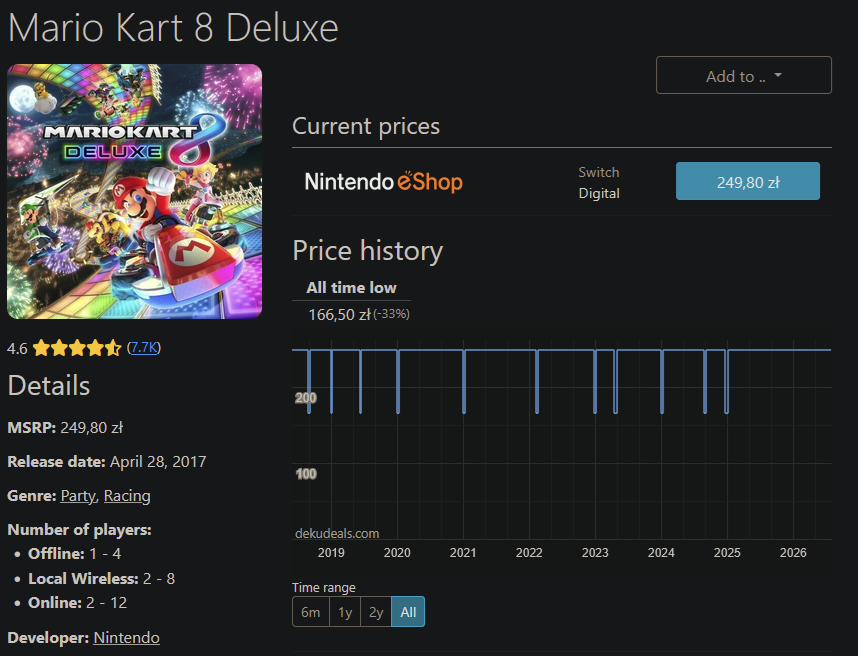Click the 2019 label on chart axis
This screenshot has width=858, height=656.
[x=331, y=553]
